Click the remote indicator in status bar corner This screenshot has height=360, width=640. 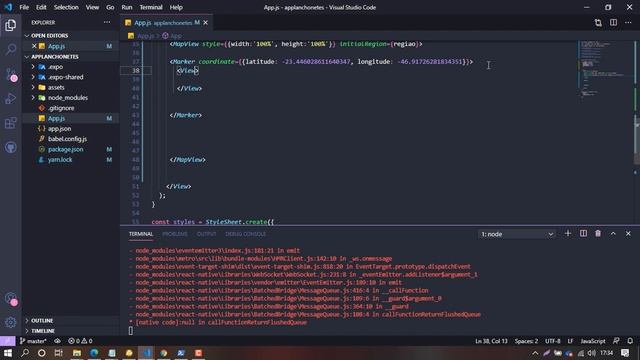click(7, 341)
